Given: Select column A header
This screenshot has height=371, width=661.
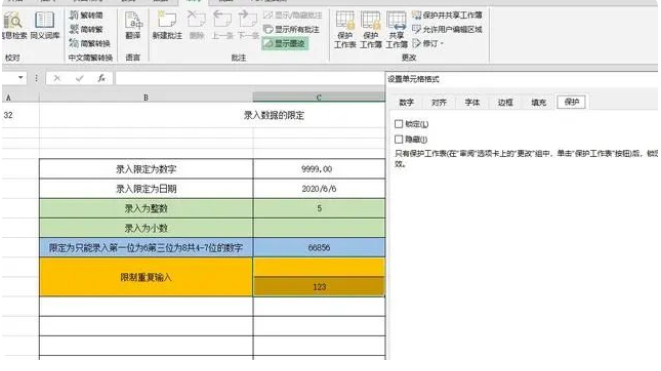Looking at the screenshot, I should point(21,98).
